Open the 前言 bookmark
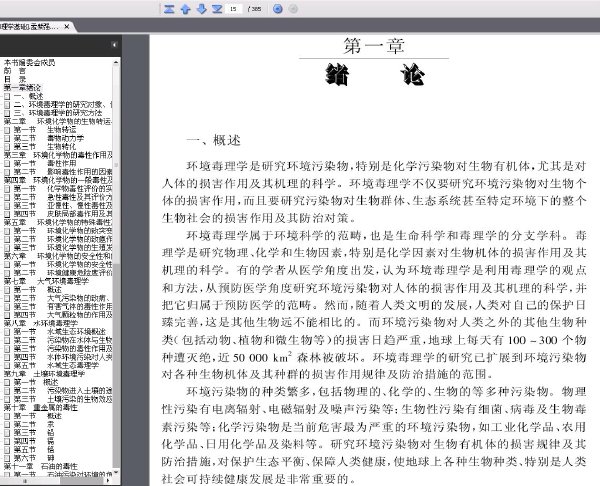Image resolution: width=600 pixels, height=486 pixels. (x=15, y=71)
